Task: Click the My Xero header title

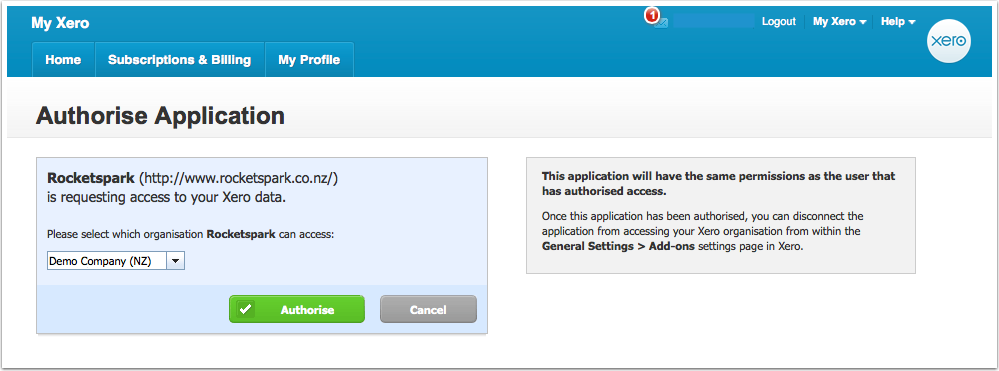Action: tap(60, 24)
